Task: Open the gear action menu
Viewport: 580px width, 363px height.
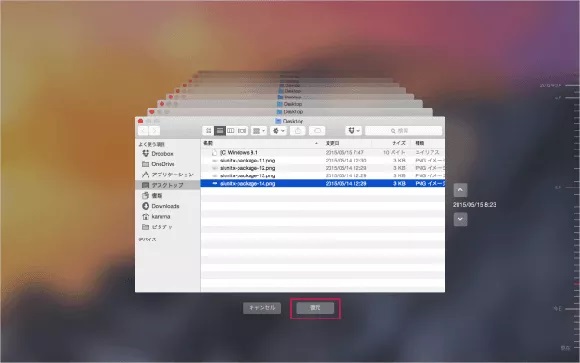Action: (x=278, y=131)
